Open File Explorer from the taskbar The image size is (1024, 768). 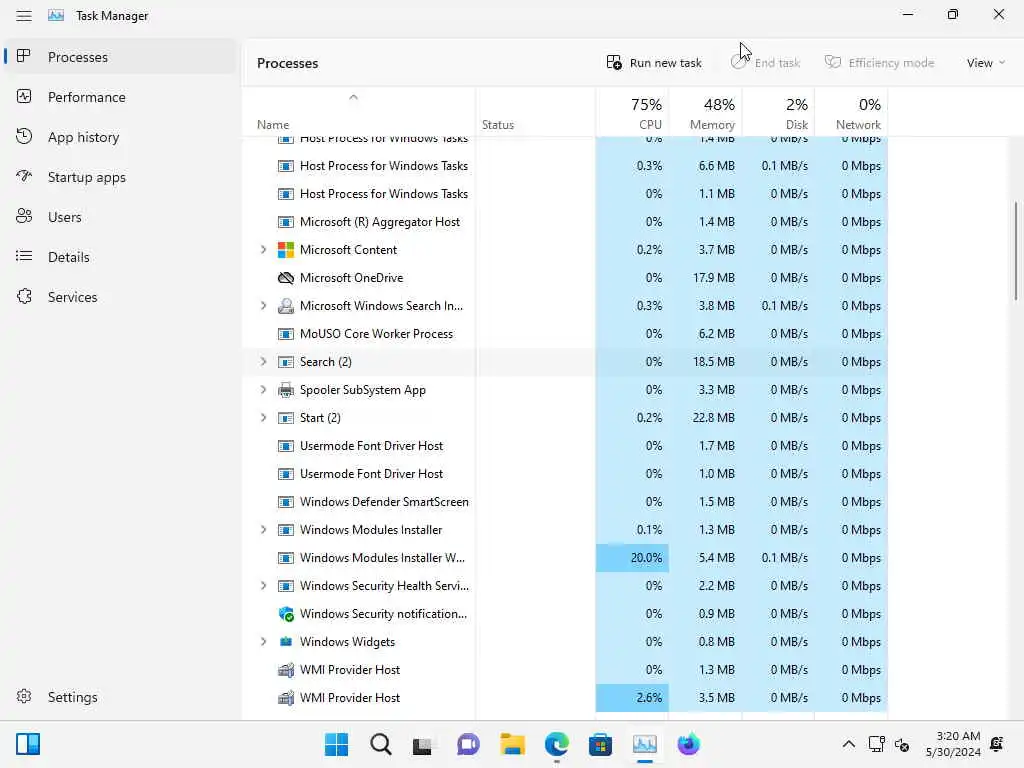coord(513,744)
